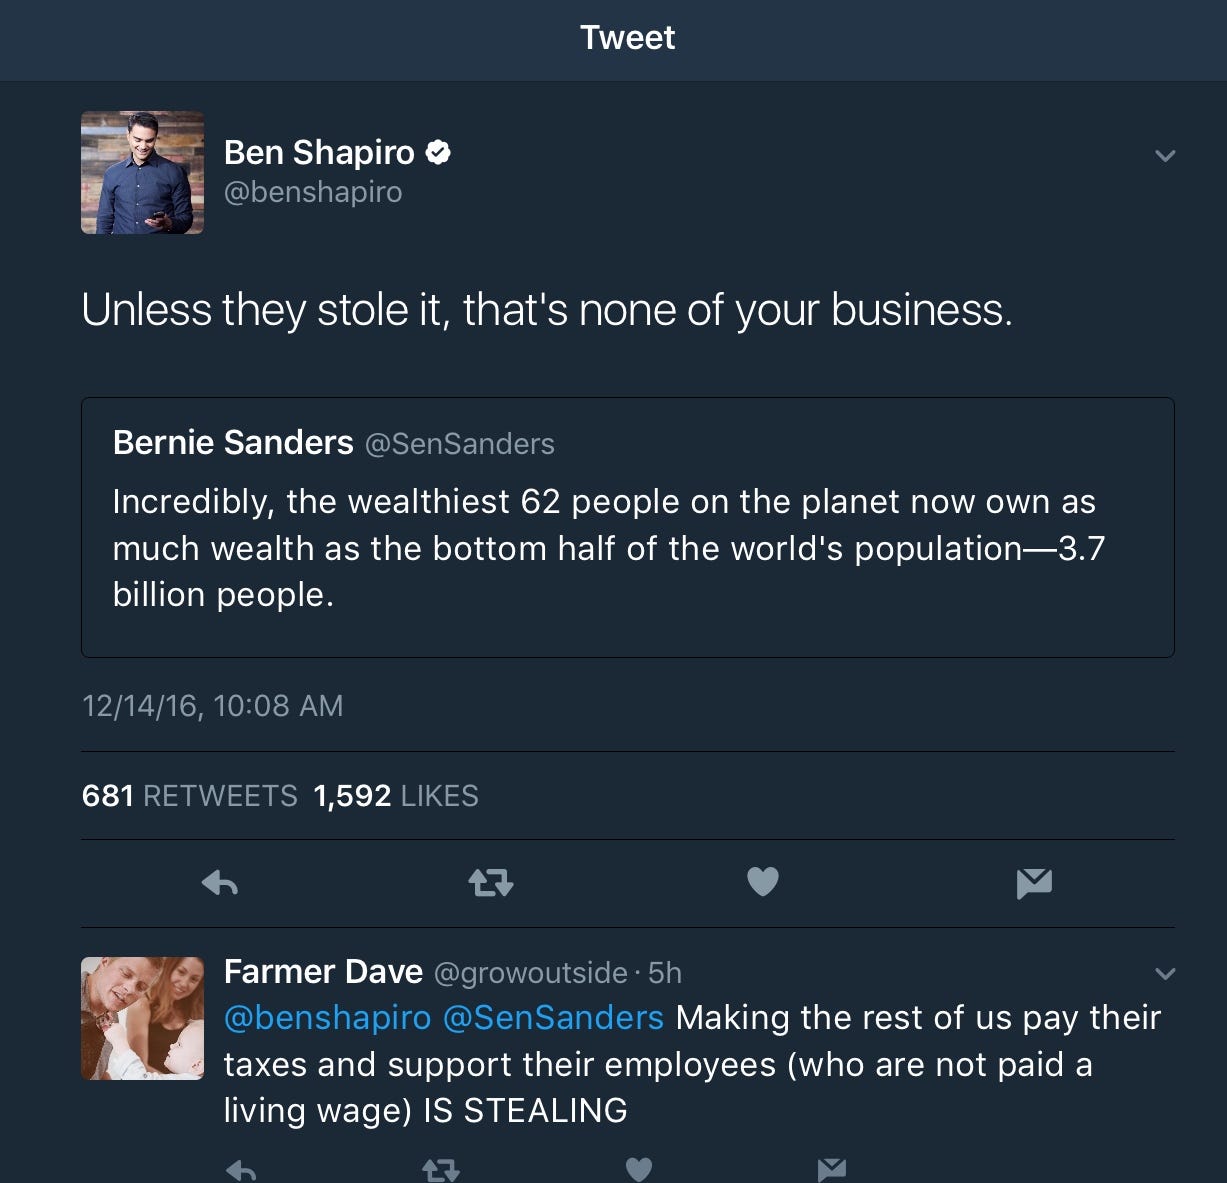Like Farmer Dave's reply
This screenshot has height=1183, width=1227.
point(639,1168)
